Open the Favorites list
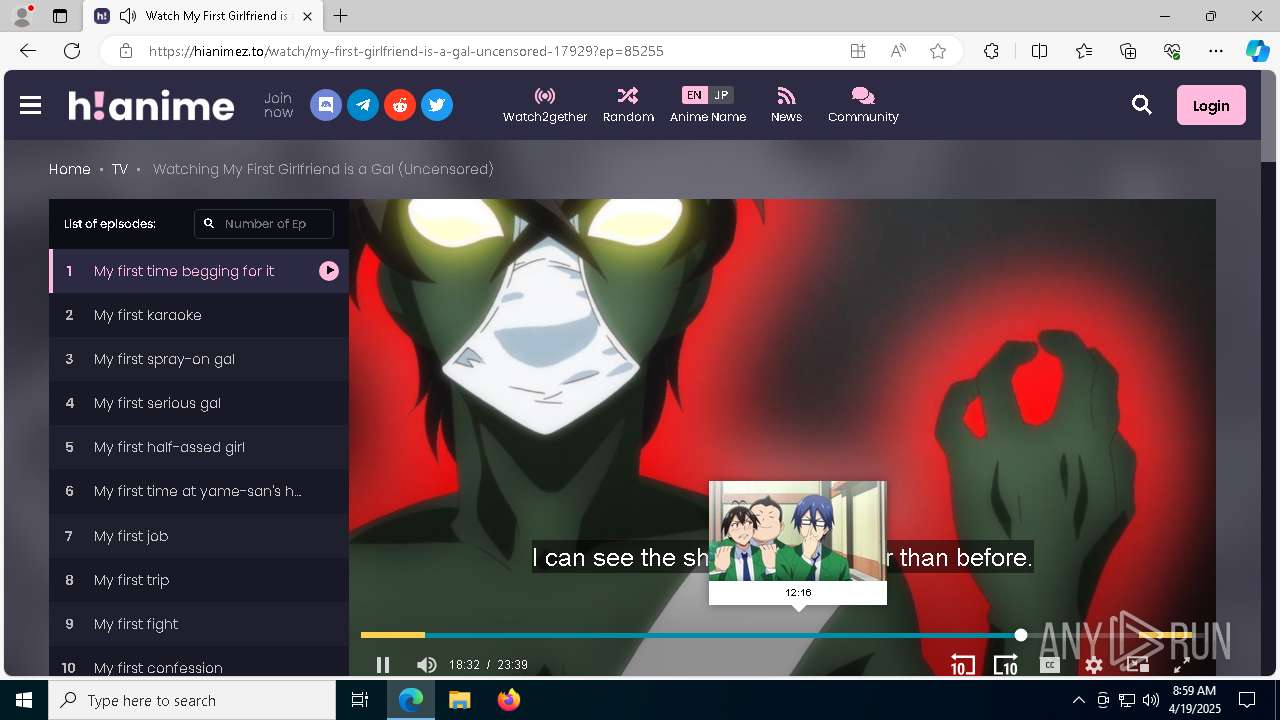Image resolution: width=1280 pixels, height=720 pixels. coord(1084,51)
